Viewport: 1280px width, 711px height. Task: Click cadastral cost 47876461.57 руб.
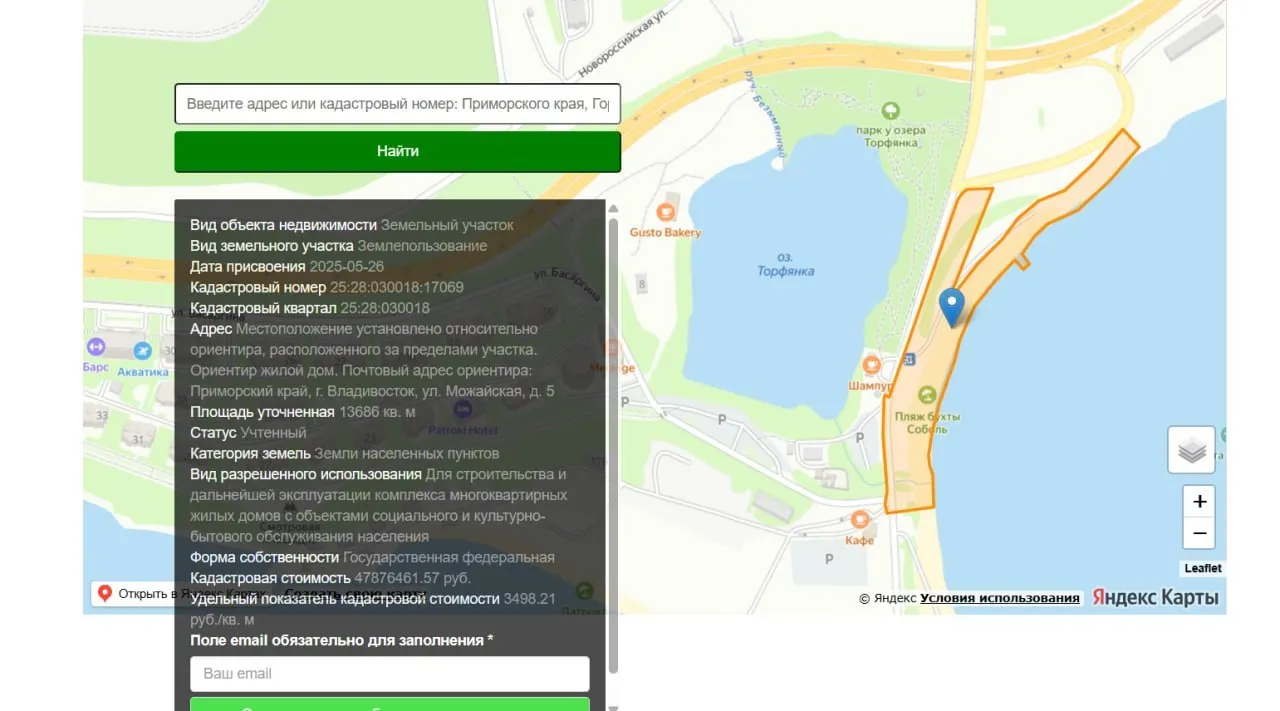click(x=412, y=578)
